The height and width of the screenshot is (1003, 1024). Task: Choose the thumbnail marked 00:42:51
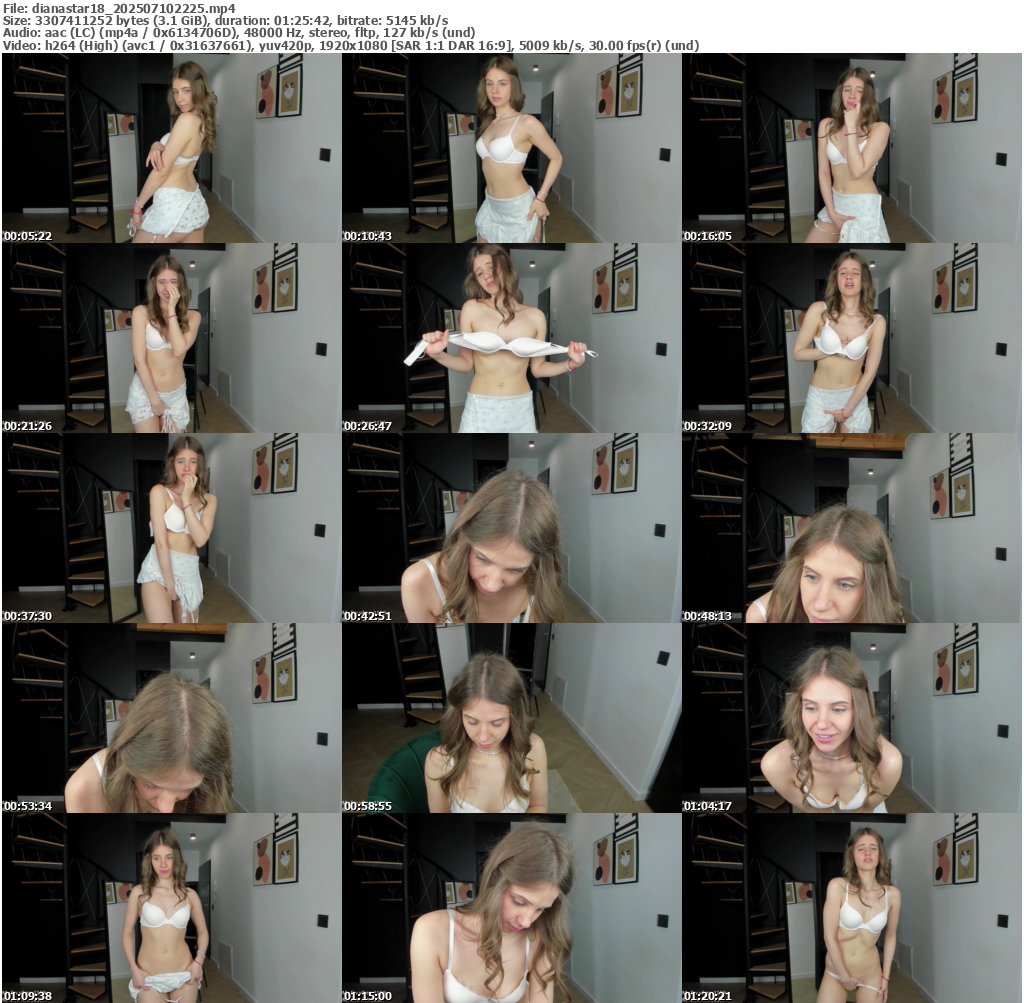tap(511, 528)
